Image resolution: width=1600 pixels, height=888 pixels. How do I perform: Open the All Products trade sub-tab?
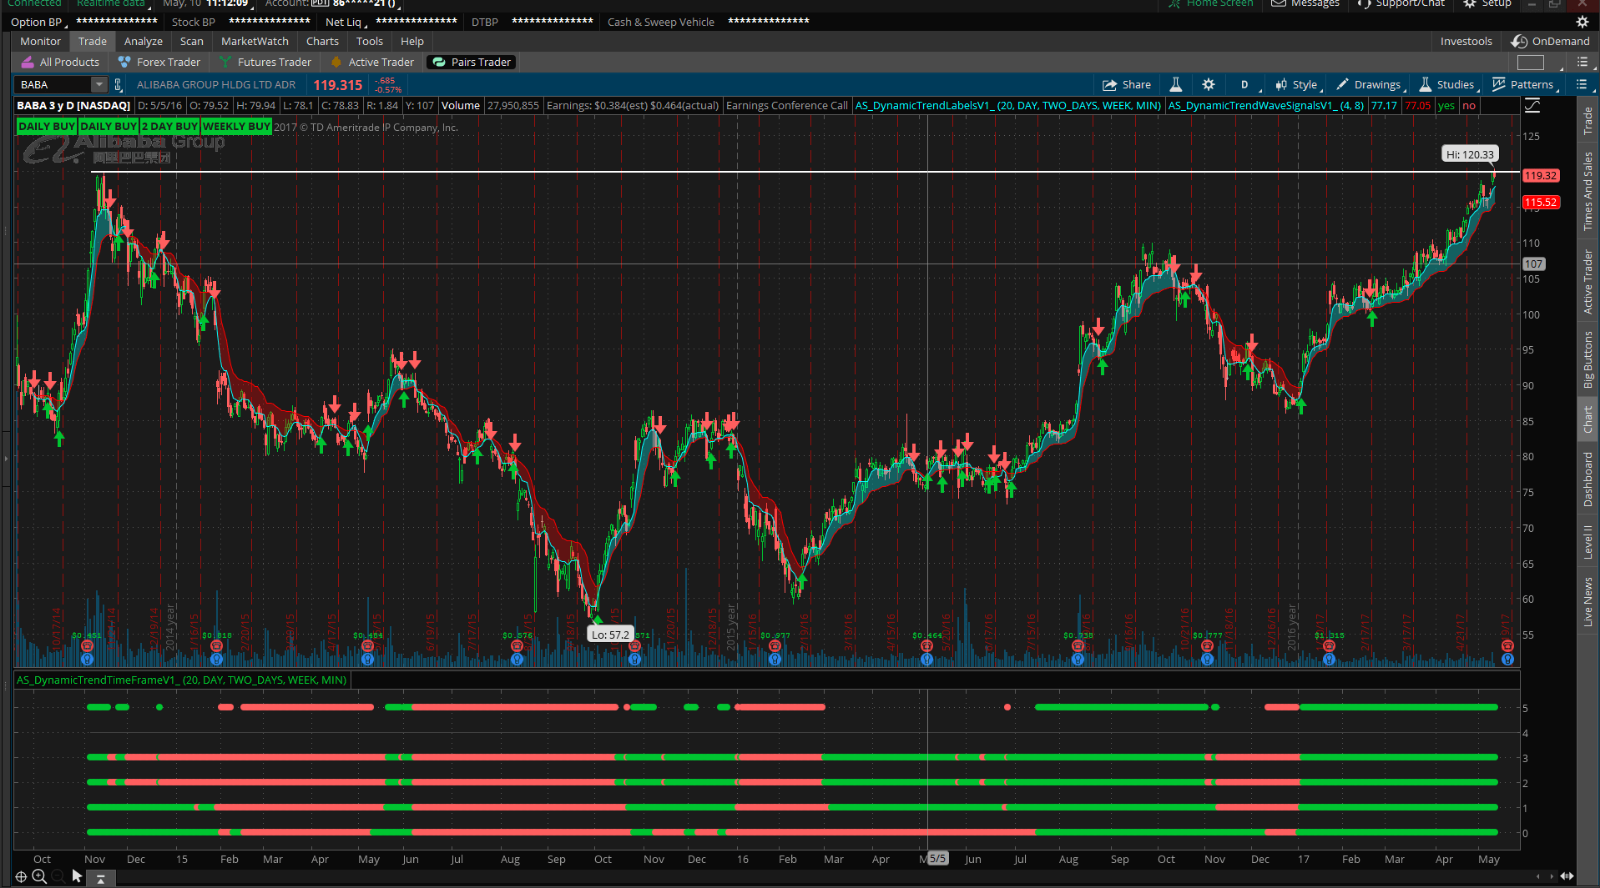[61, 62]
